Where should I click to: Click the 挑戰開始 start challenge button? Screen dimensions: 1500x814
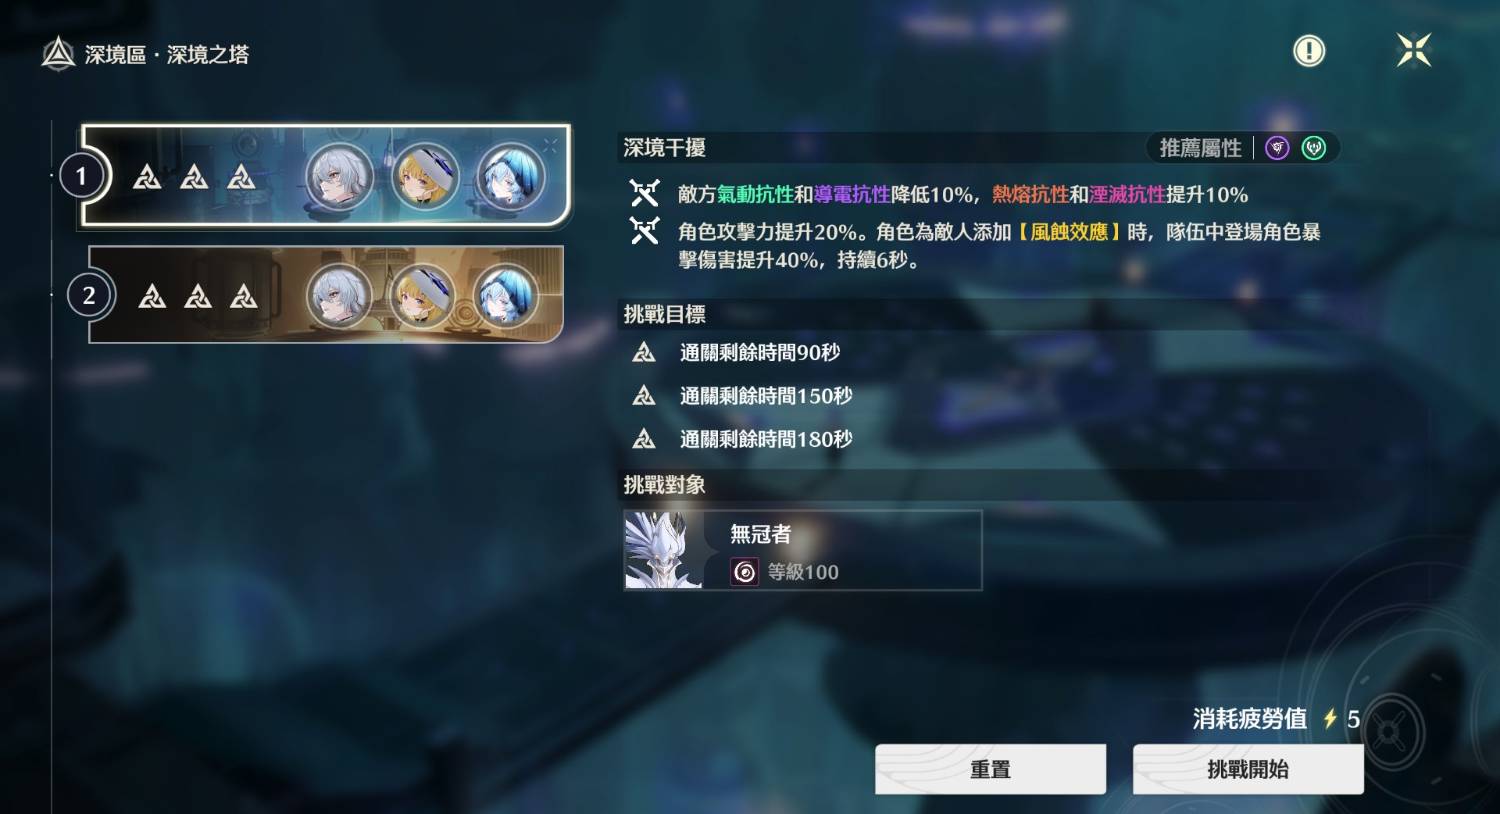[1248, 769]
